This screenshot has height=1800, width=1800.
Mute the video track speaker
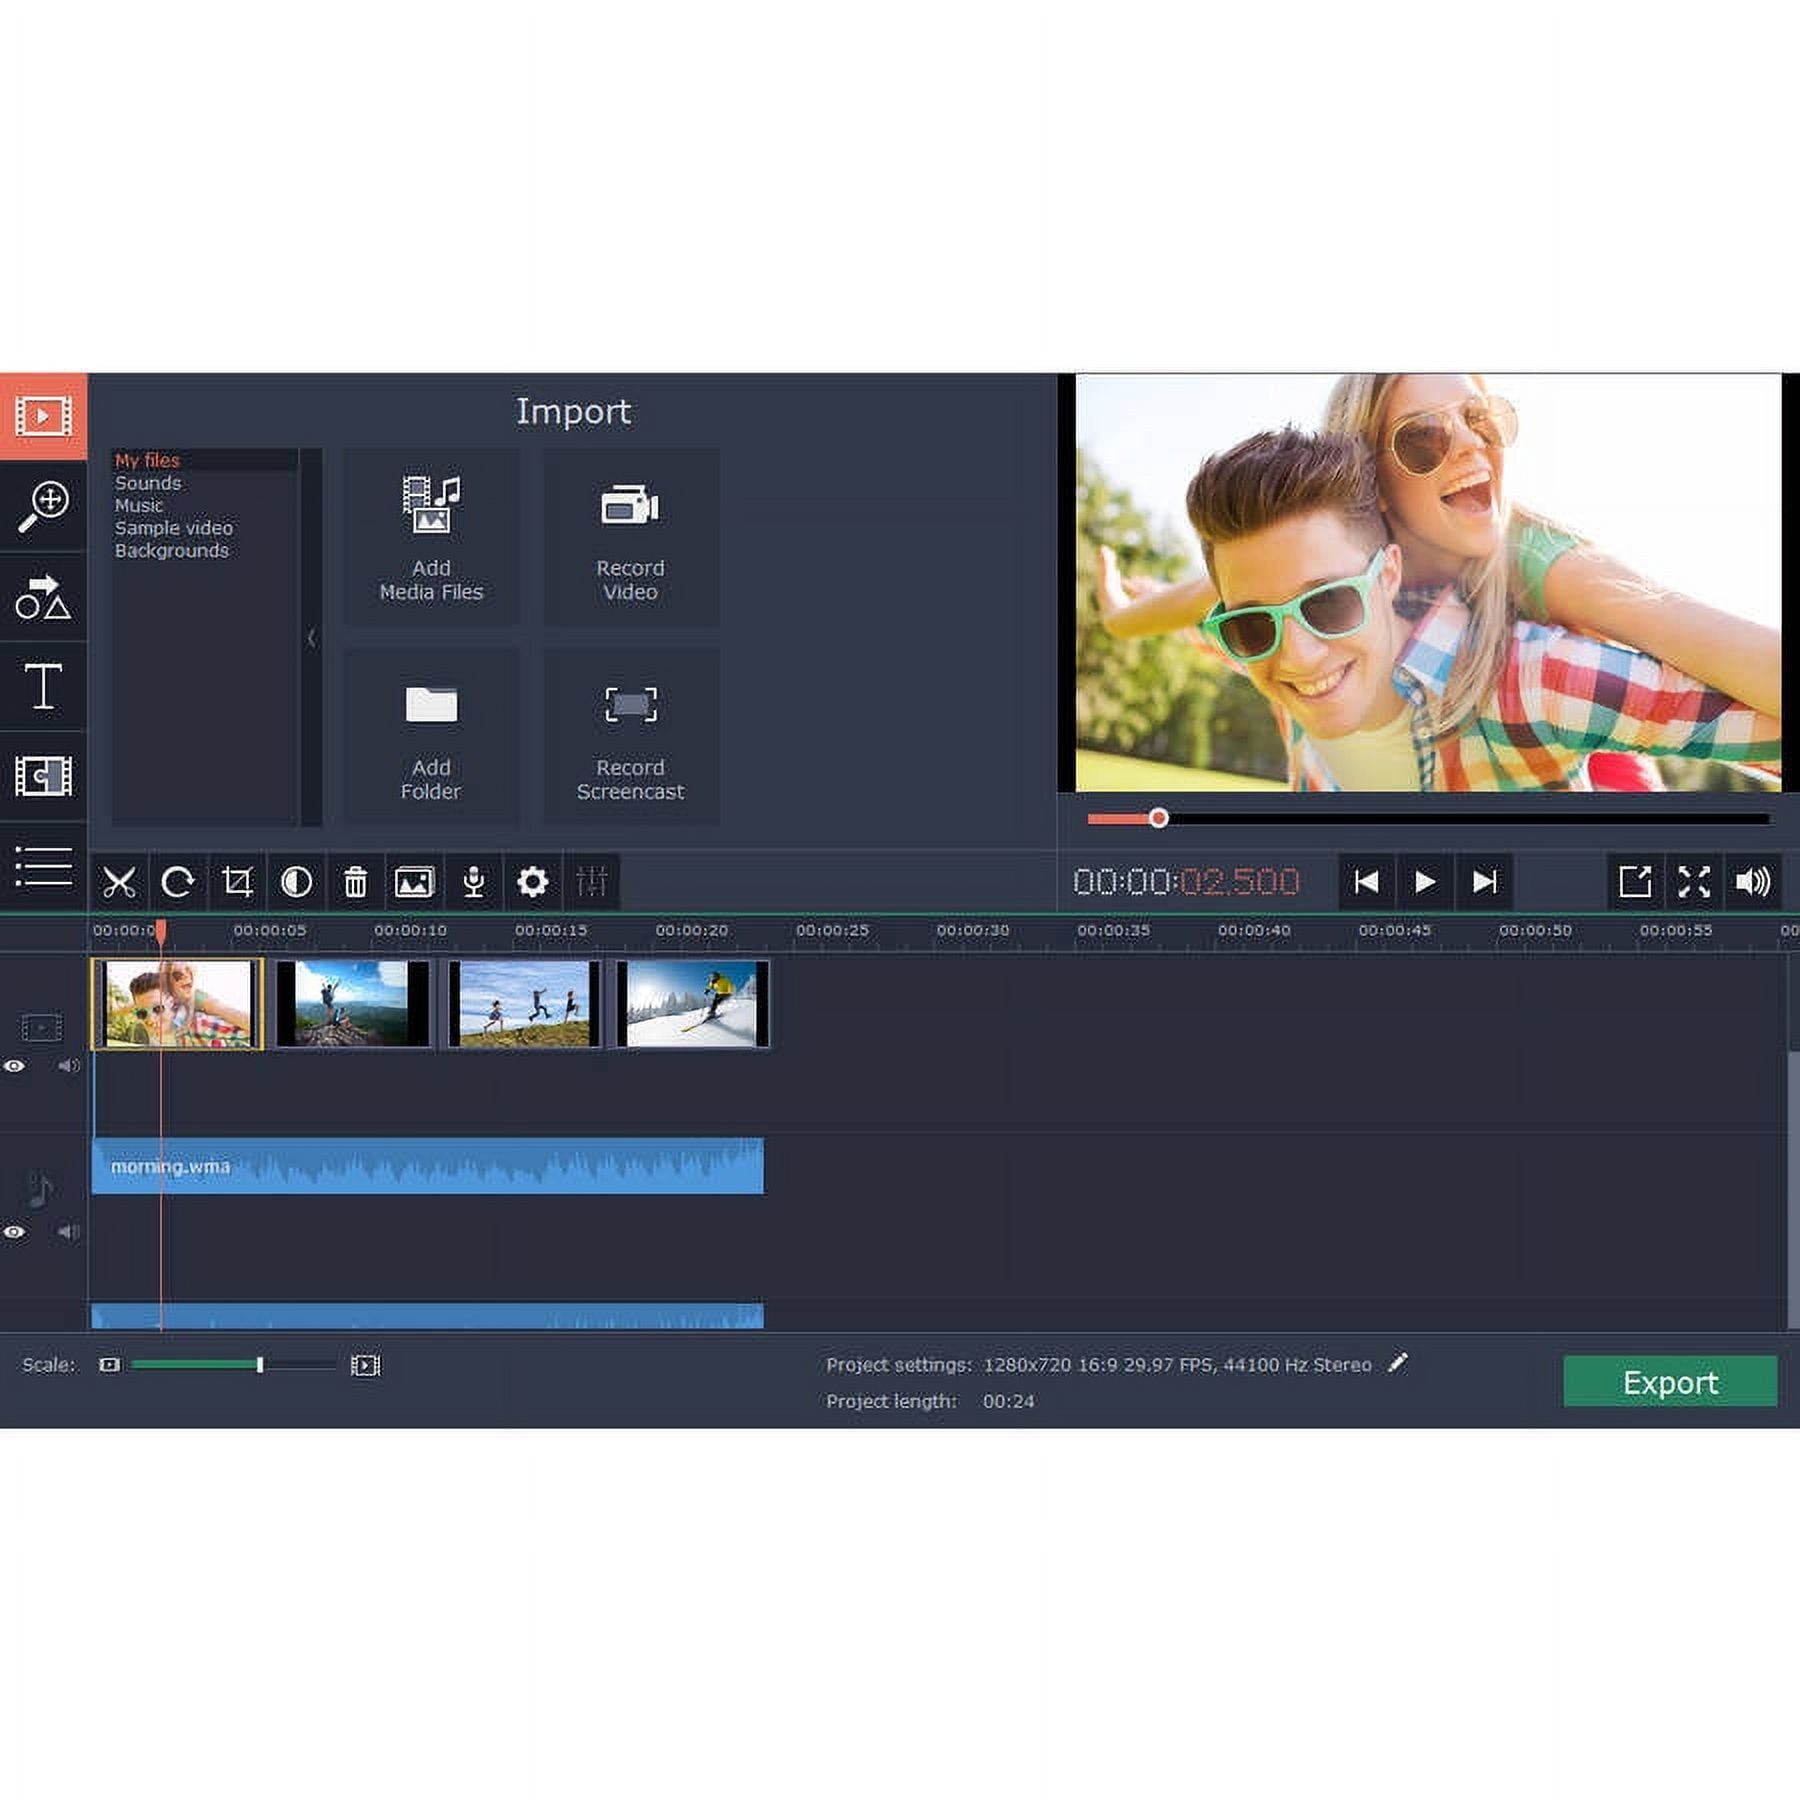pos(68,1066)
